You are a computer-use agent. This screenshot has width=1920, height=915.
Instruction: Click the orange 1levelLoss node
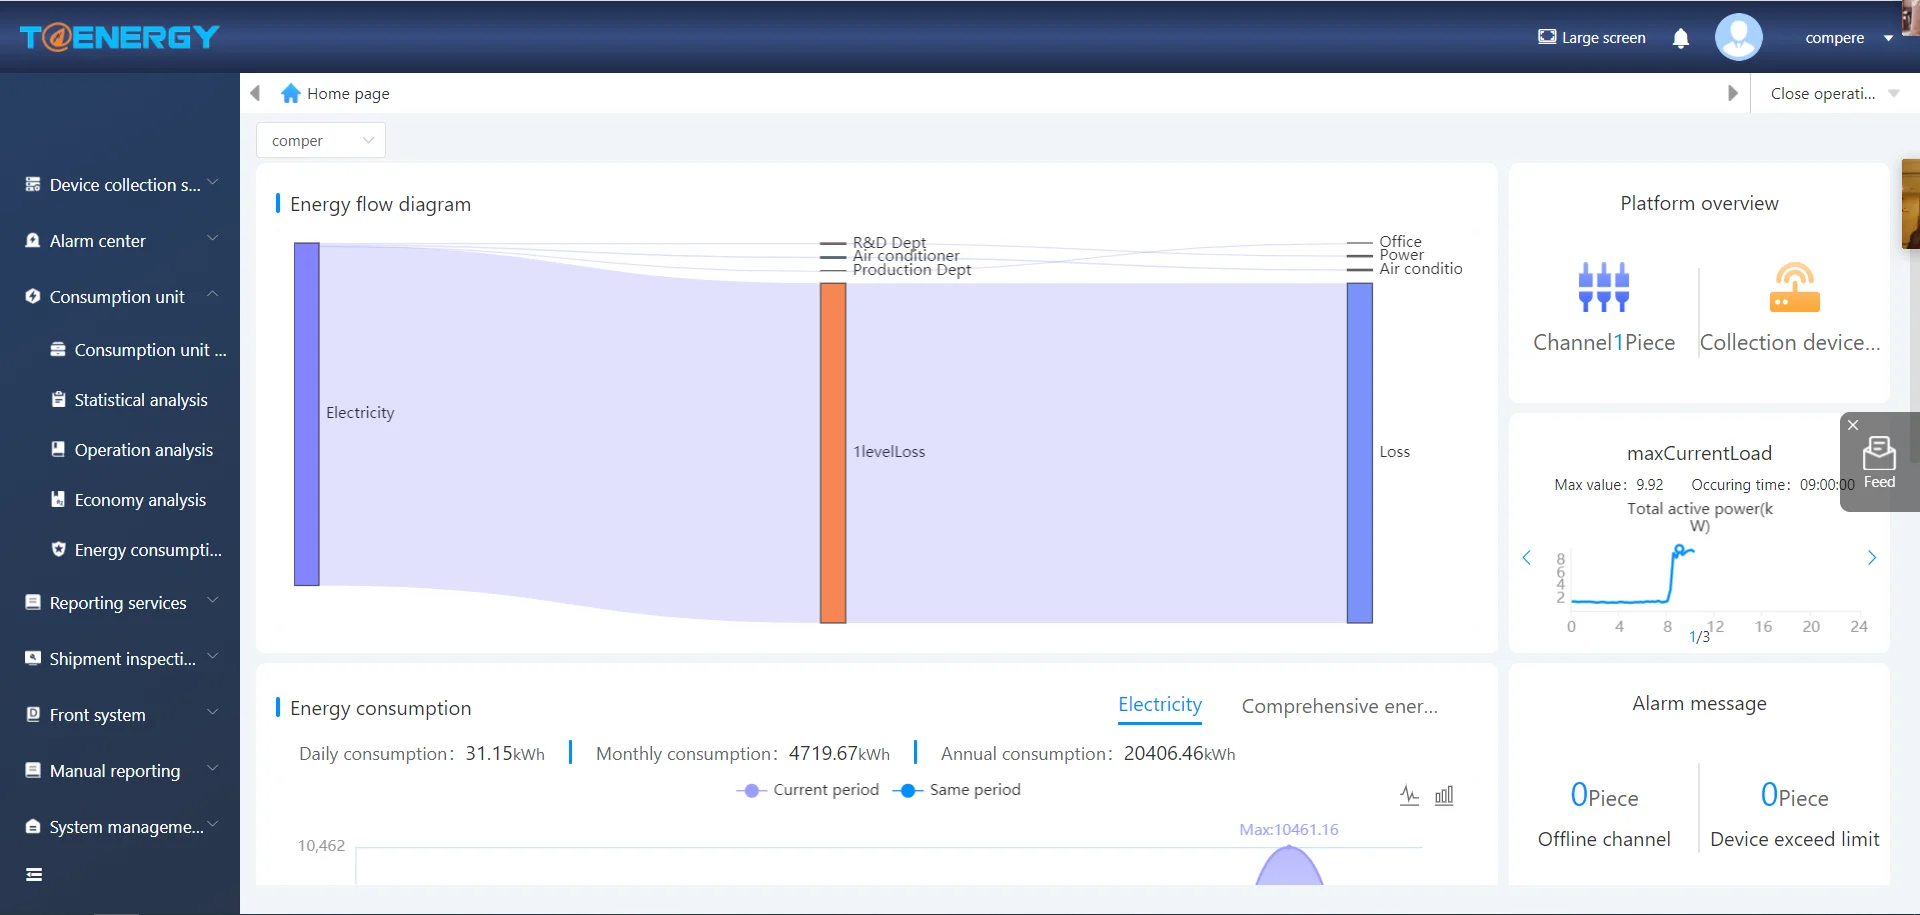833,453
